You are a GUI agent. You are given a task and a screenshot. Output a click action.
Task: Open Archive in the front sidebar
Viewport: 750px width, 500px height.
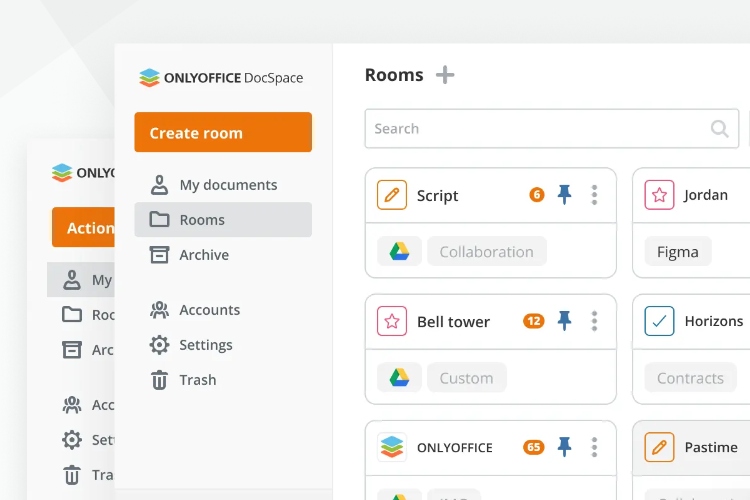pyautogui.click(x=223, y=255)
